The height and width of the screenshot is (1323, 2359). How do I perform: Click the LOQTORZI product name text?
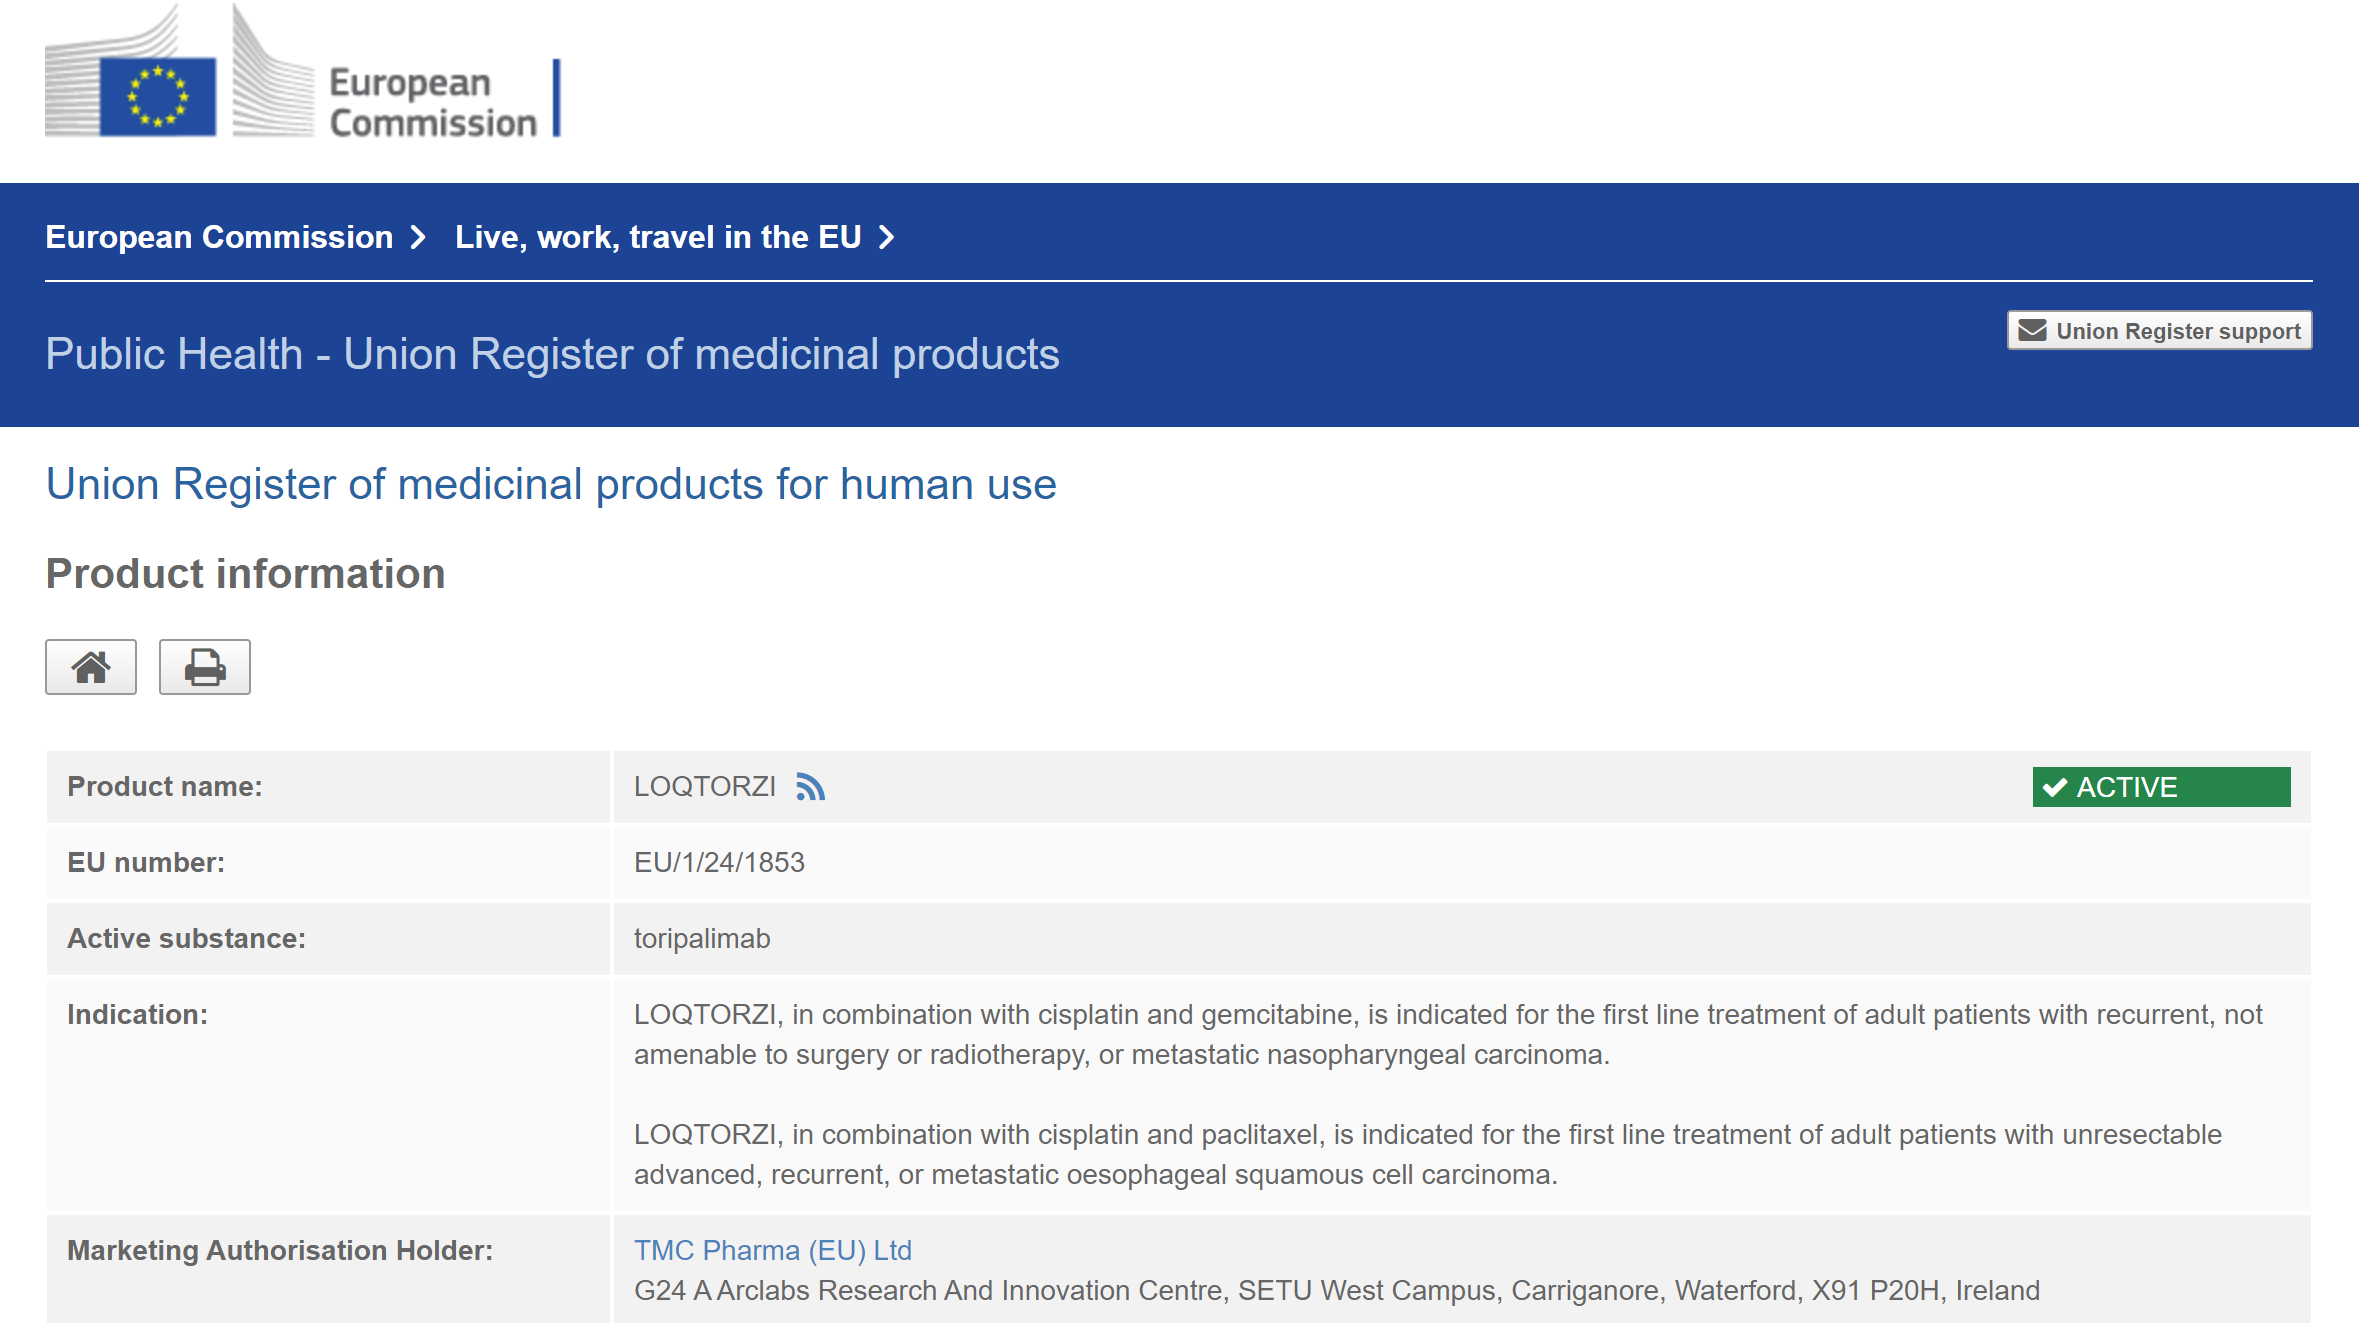[705, 787]
